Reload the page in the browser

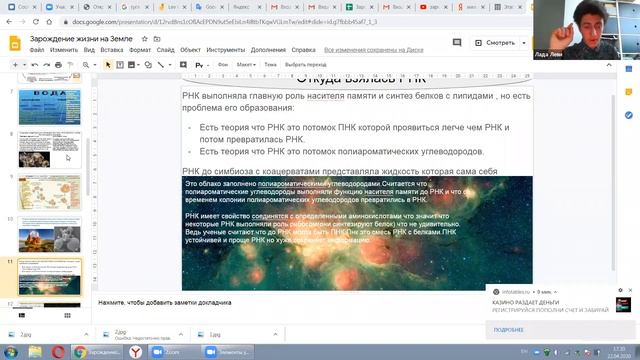[x=36, y=22]
